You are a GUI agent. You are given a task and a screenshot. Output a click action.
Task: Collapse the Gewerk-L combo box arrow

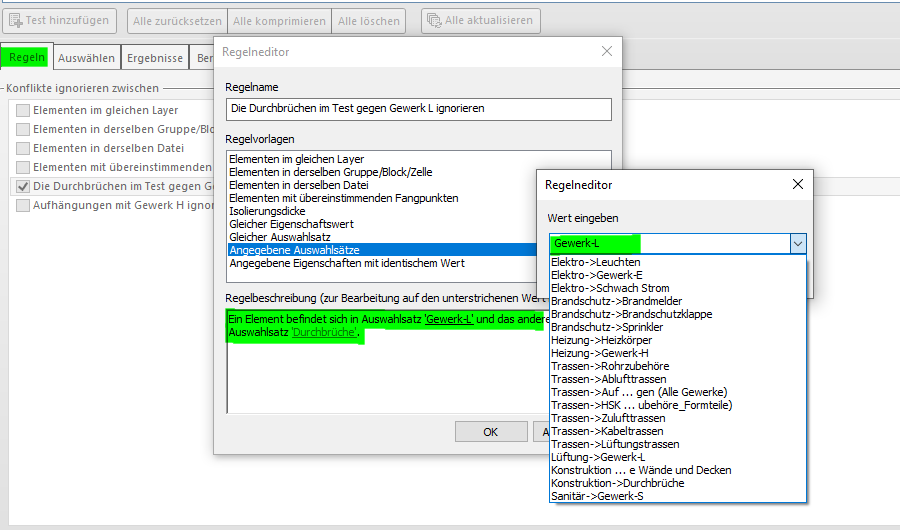point(797,243)
